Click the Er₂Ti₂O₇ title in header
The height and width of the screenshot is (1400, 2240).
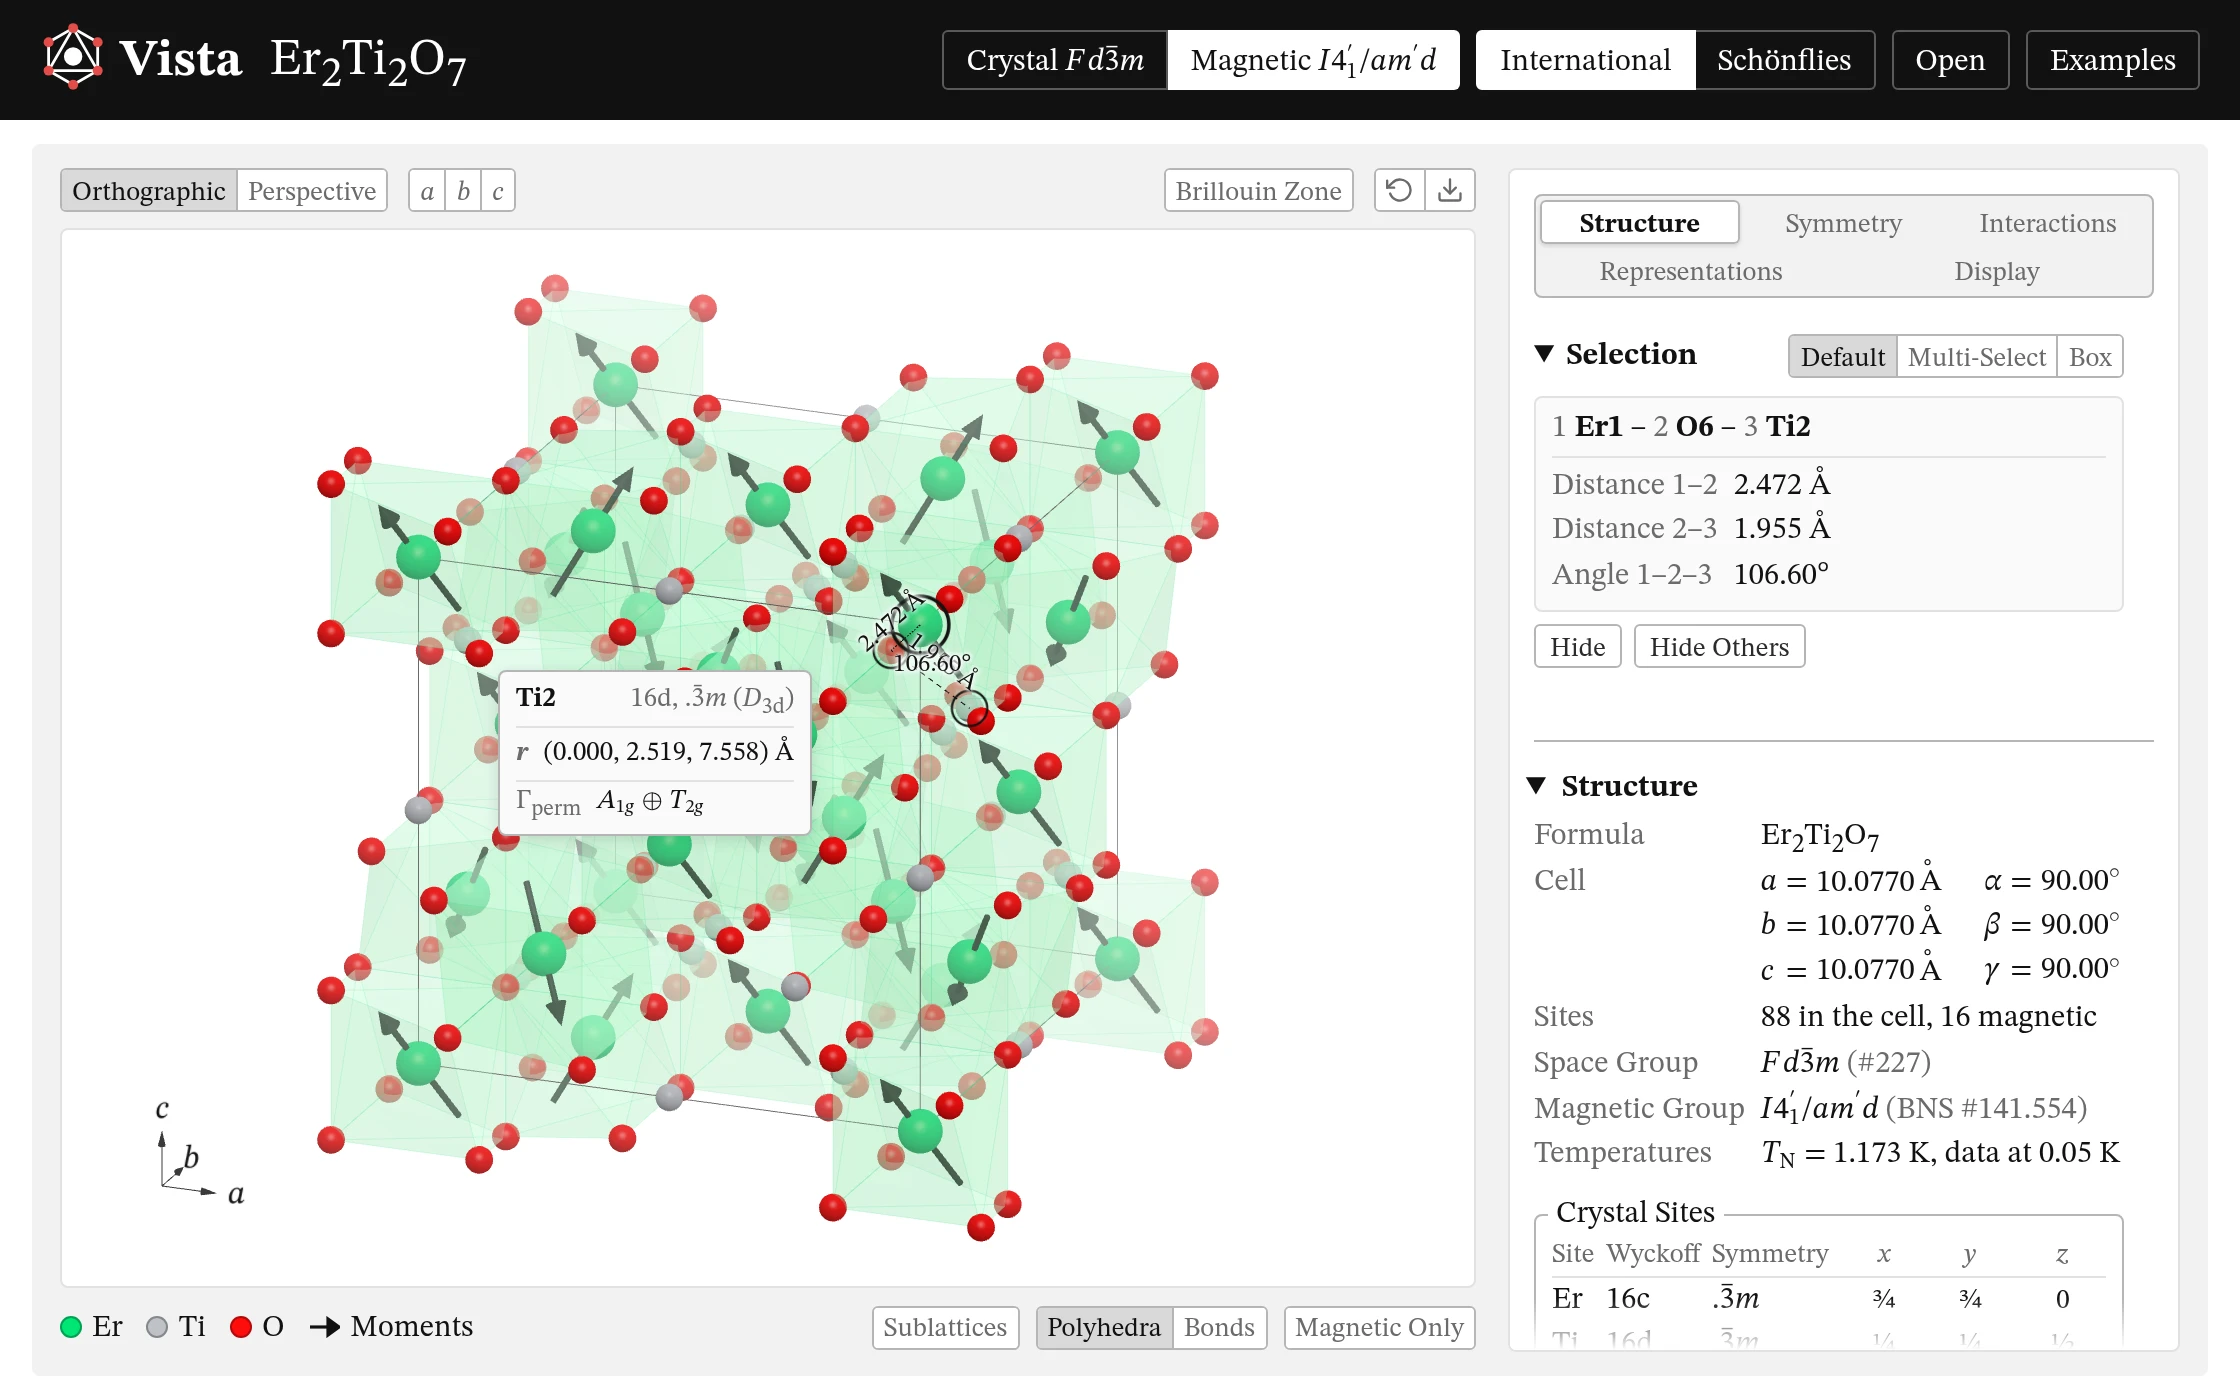368,60
